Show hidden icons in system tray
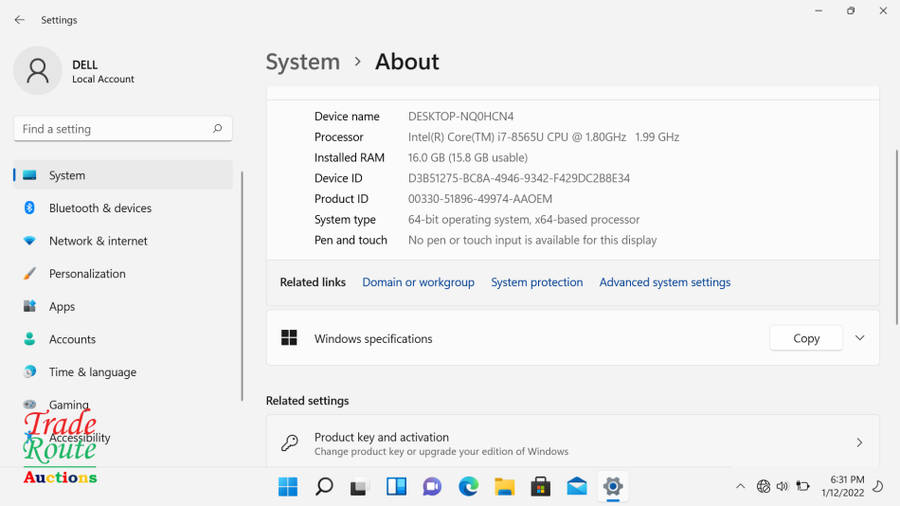The width and height of the screenshot is (900, 506). [740, 487]
